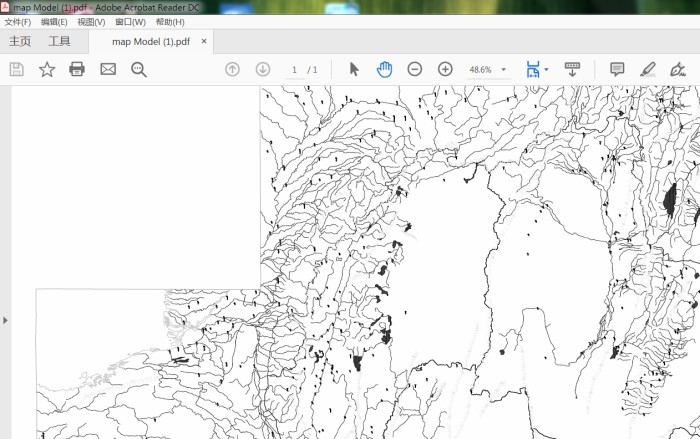Viewport: 700px width, 439px height.
Task: Switch to the 主页 tab
Action: click(20, 42)
